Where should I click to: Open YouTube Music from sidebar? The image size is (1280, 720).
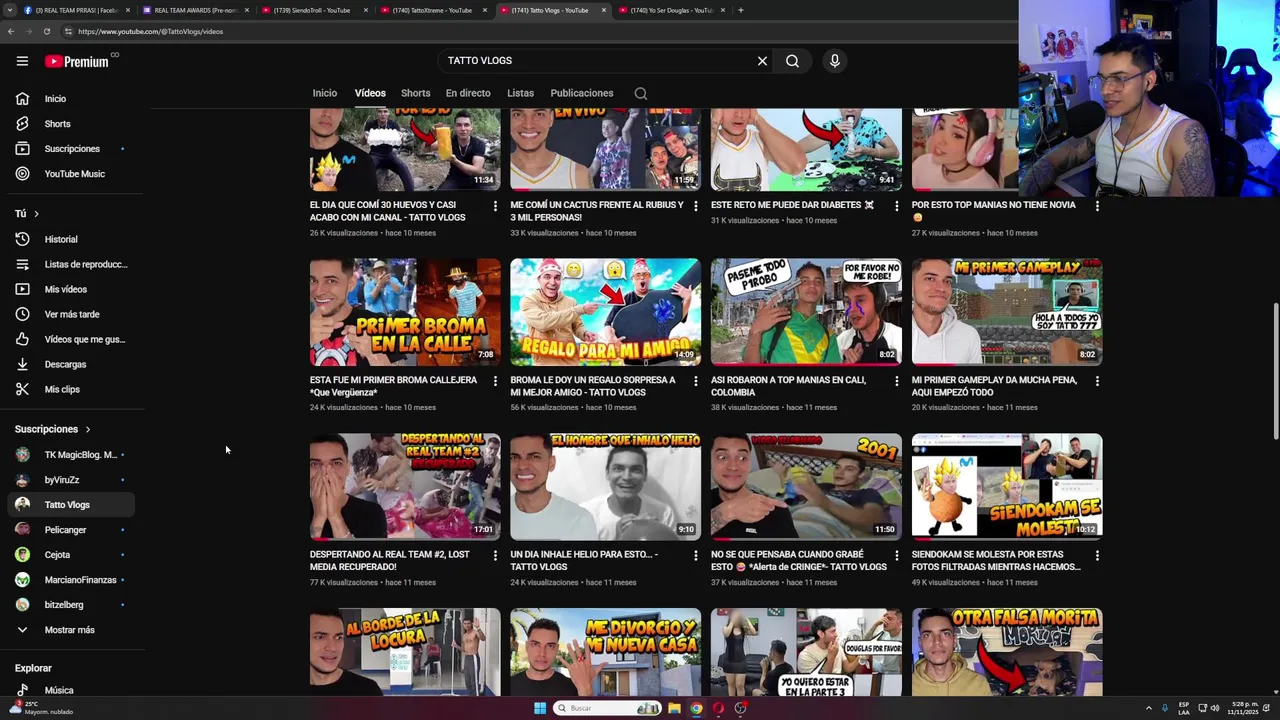[69, 174]
